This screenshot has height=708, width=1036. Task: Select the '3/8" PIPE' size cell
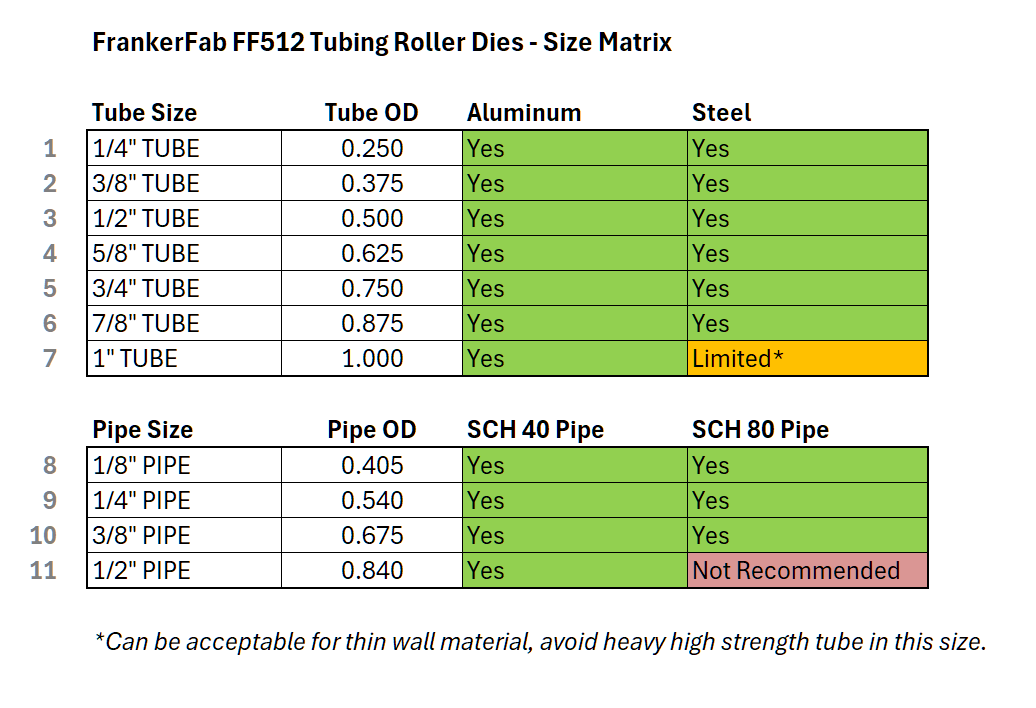[x=183, y=536]
